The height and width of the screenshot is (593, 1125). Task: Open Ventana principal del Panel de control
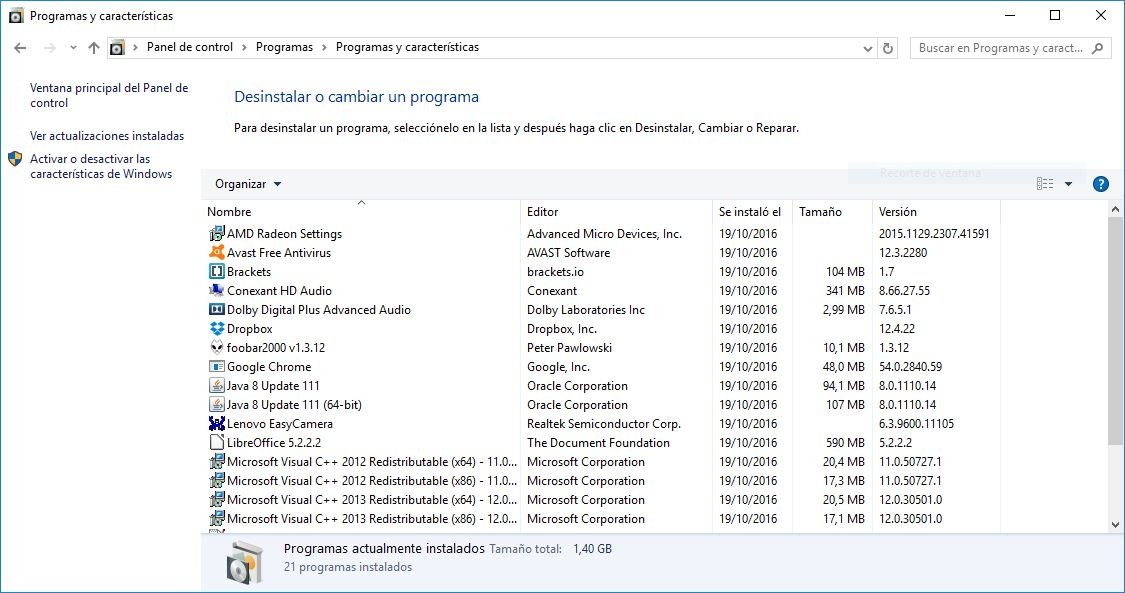tap(109, 95)
